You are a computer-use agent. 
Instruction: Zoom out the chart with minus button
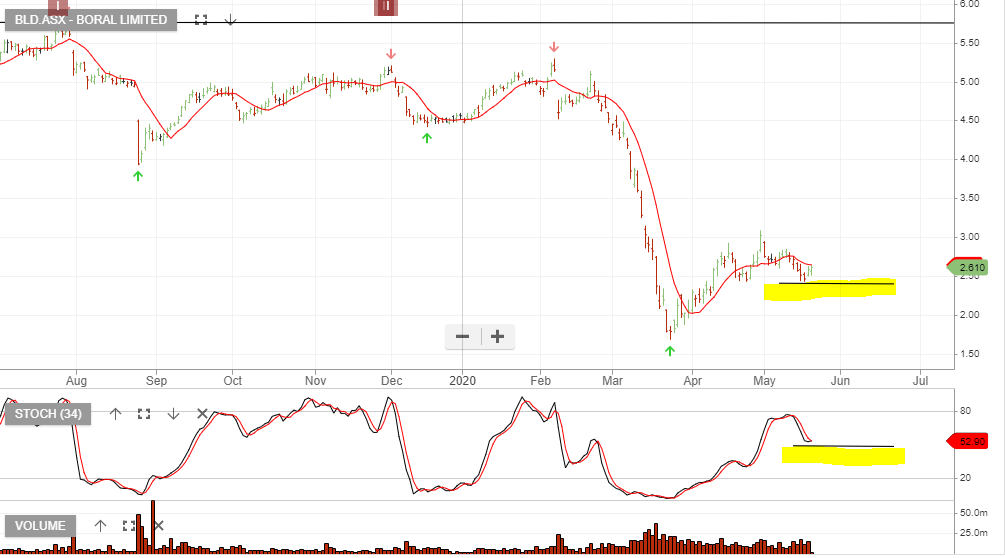coord(462,336)
